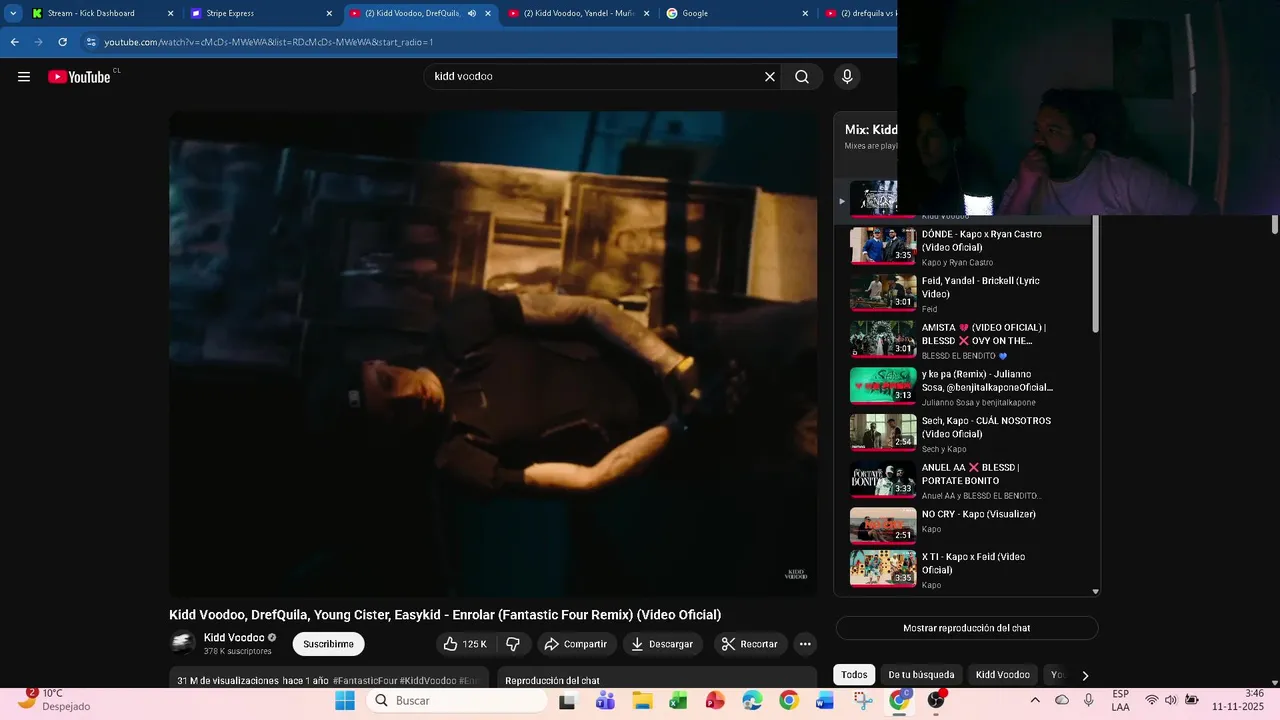This screenshot has width=1280, height=720.
Task: Click the video player area
Action: [493, 353]
